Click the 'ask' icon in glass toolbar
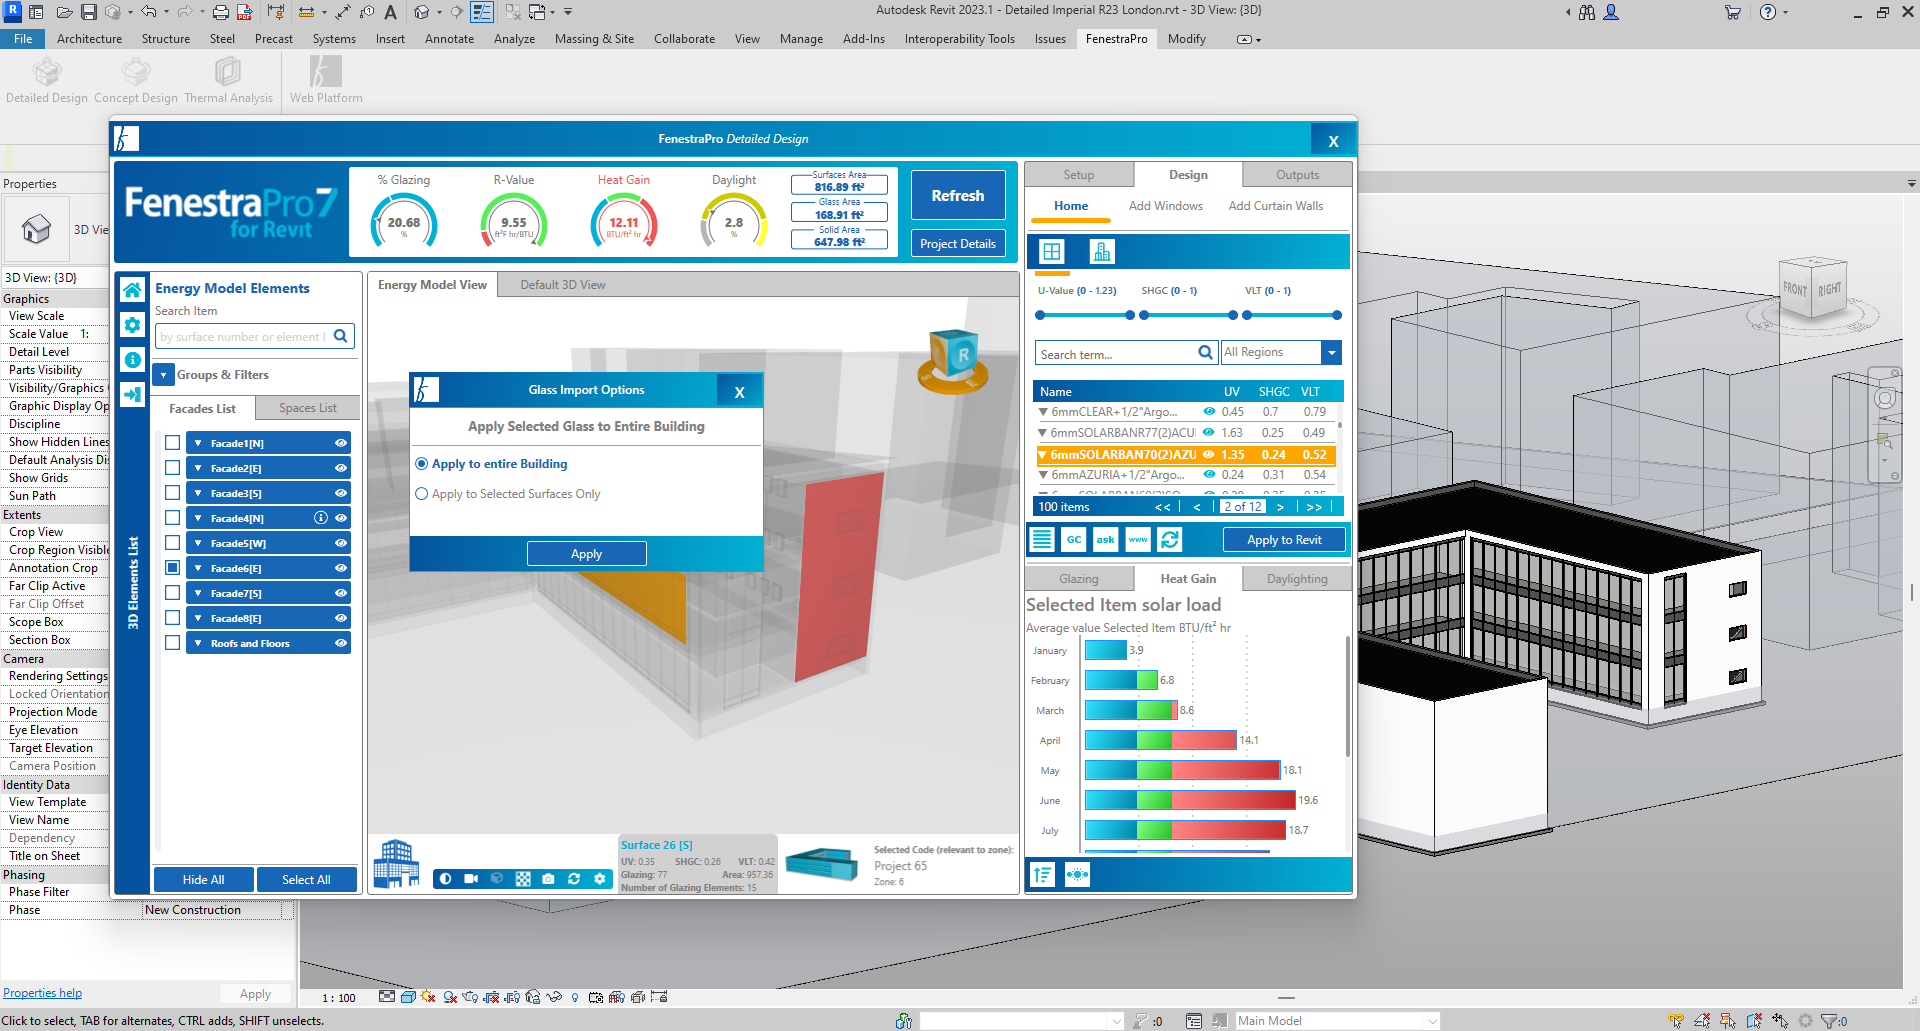Screen dimensions: 1920x1031 click(x=1106, y=540)
